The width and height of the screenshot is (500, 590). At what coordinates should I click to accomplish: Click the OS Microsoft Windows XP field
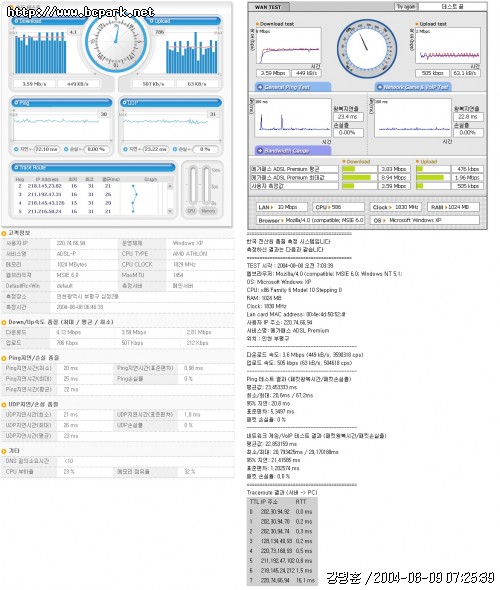coord(424,220)
